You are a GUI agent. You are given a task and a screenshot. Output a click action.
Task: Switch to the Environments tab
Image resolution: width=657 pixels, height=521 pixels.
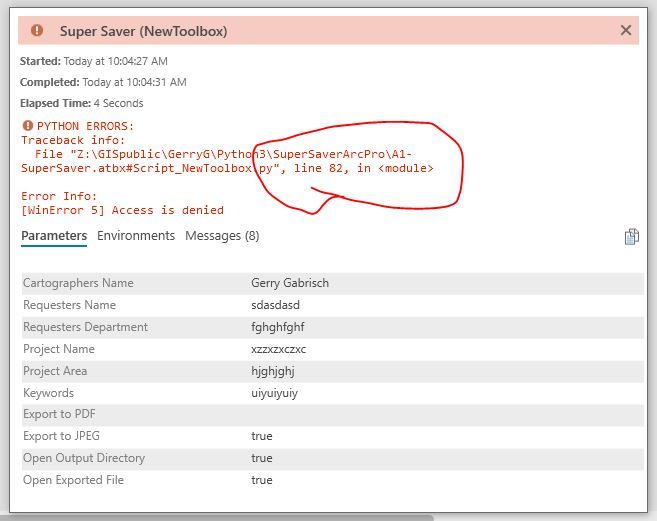(136, 236)
